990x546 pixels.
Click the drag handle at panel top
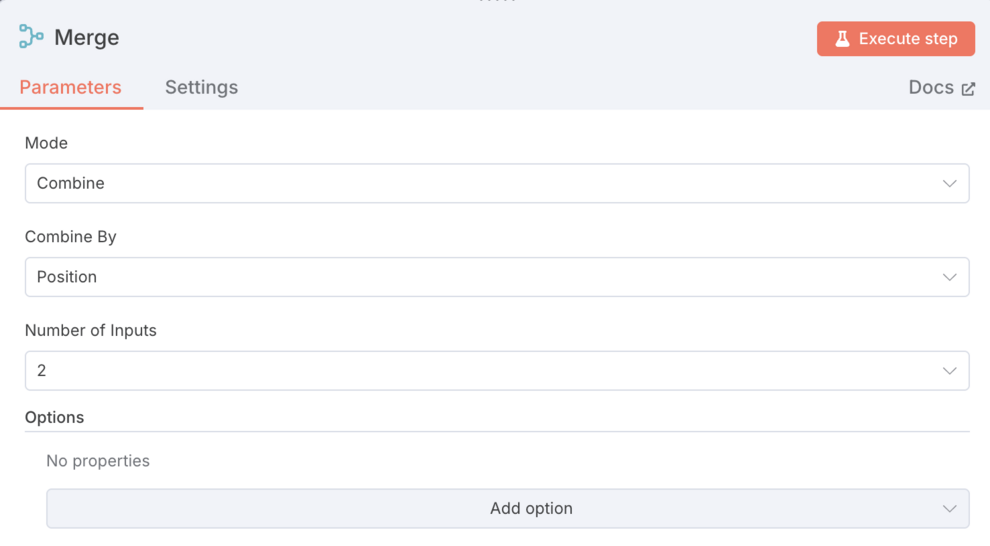[x=496, y=2]
